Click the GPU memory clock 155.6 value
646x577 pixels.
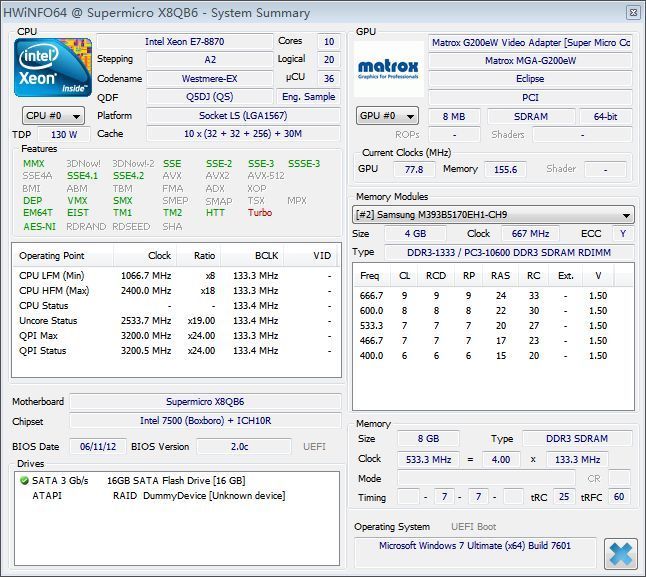point(505,170)
